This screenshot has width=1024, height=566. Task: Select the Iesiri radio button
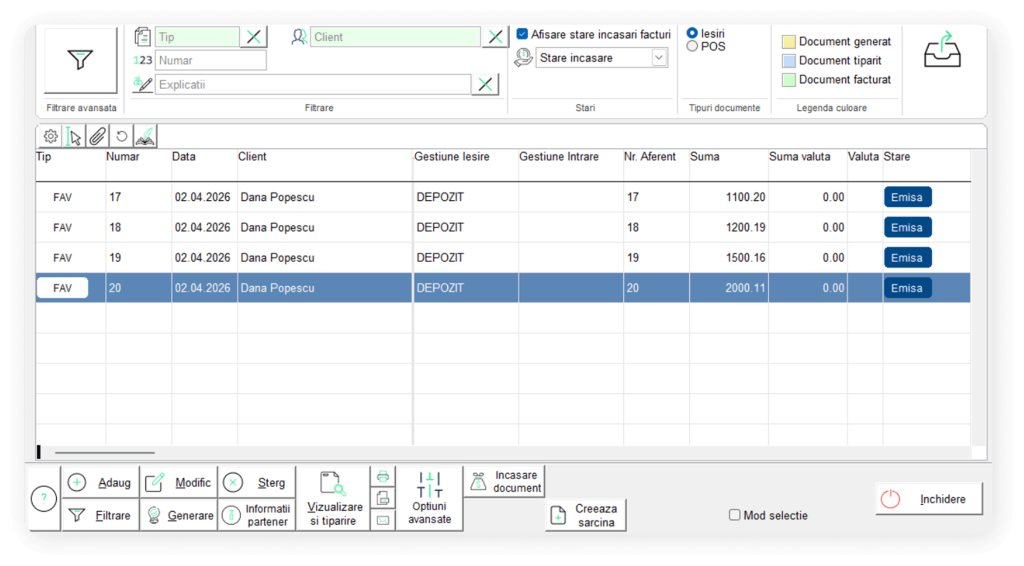(692, 33)
